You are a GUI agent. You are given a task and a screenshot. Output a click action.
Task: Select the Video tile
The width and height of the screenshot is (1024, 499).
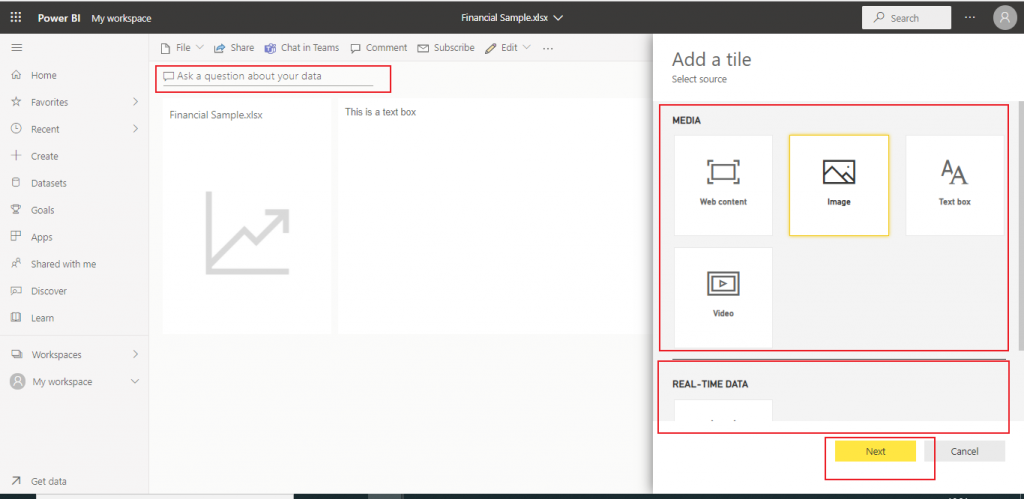tap(723, 297)
